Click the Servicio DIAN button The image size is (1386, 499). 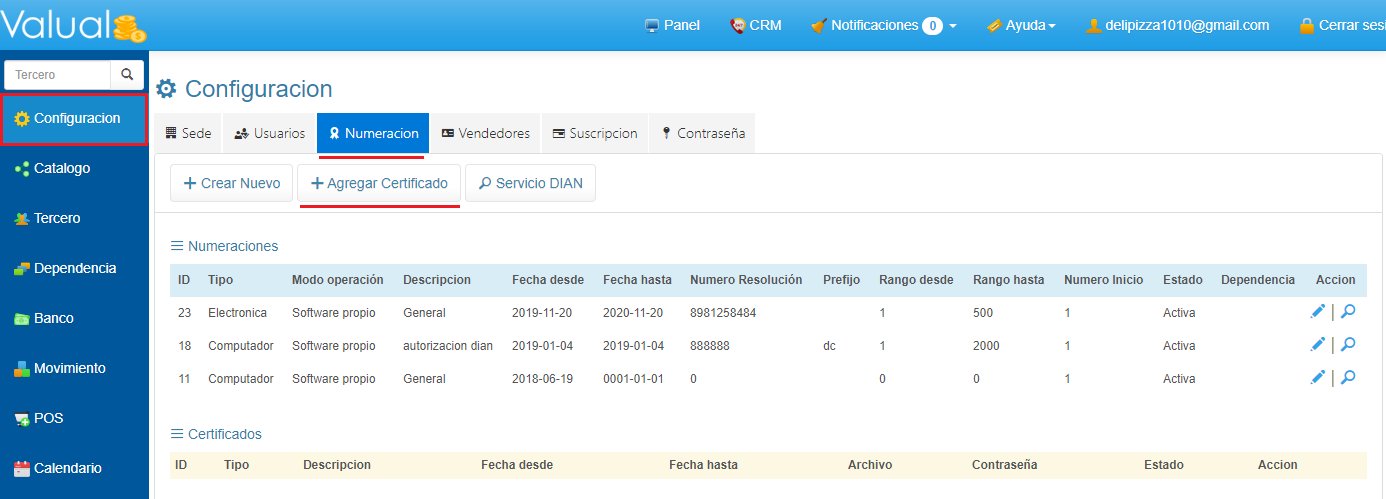click(x=530, y=183)
